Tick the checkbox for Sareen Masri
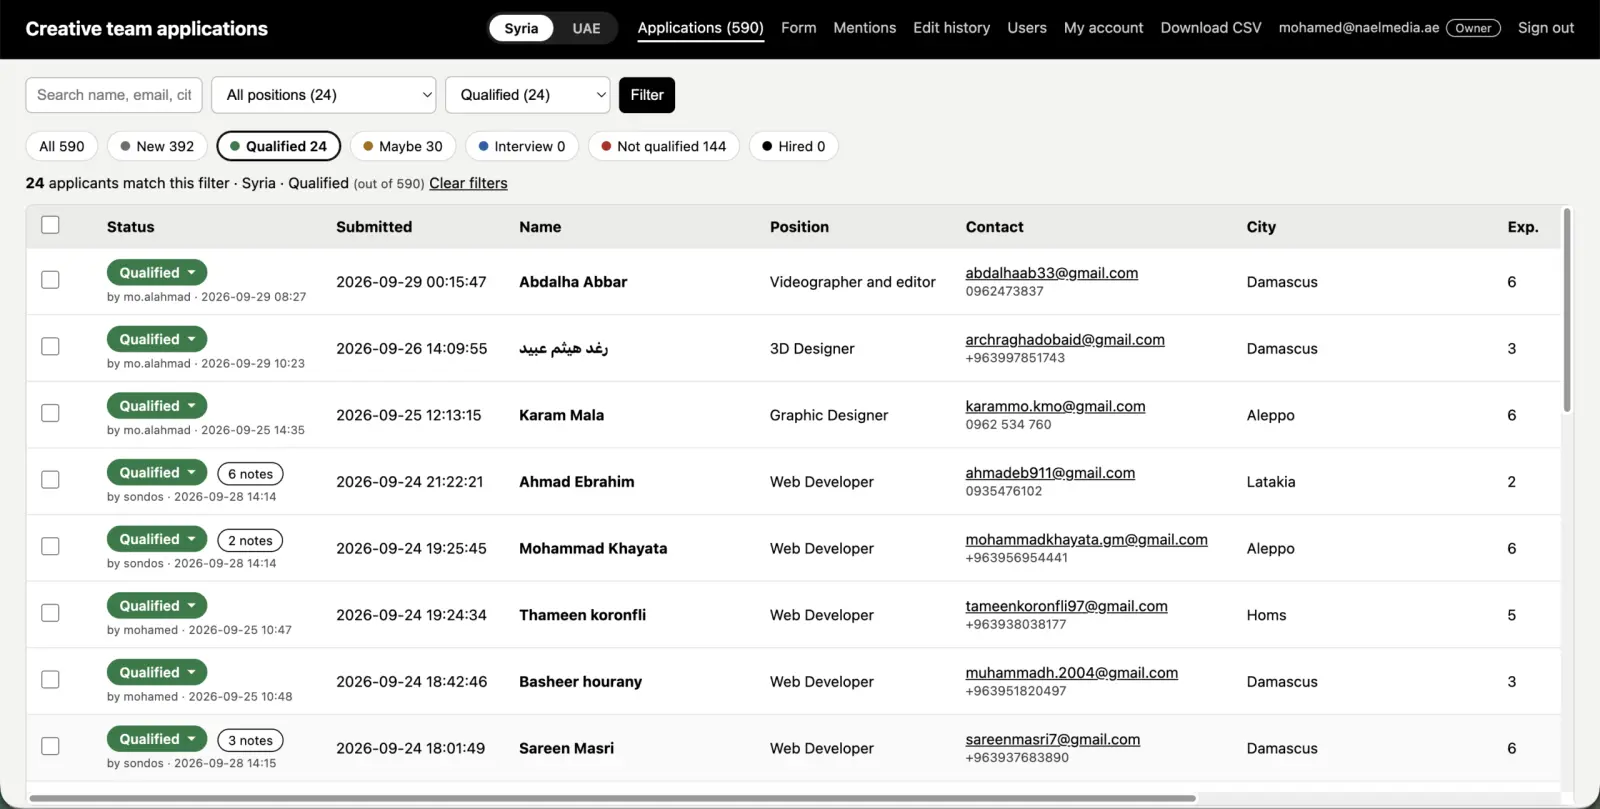 50,746
